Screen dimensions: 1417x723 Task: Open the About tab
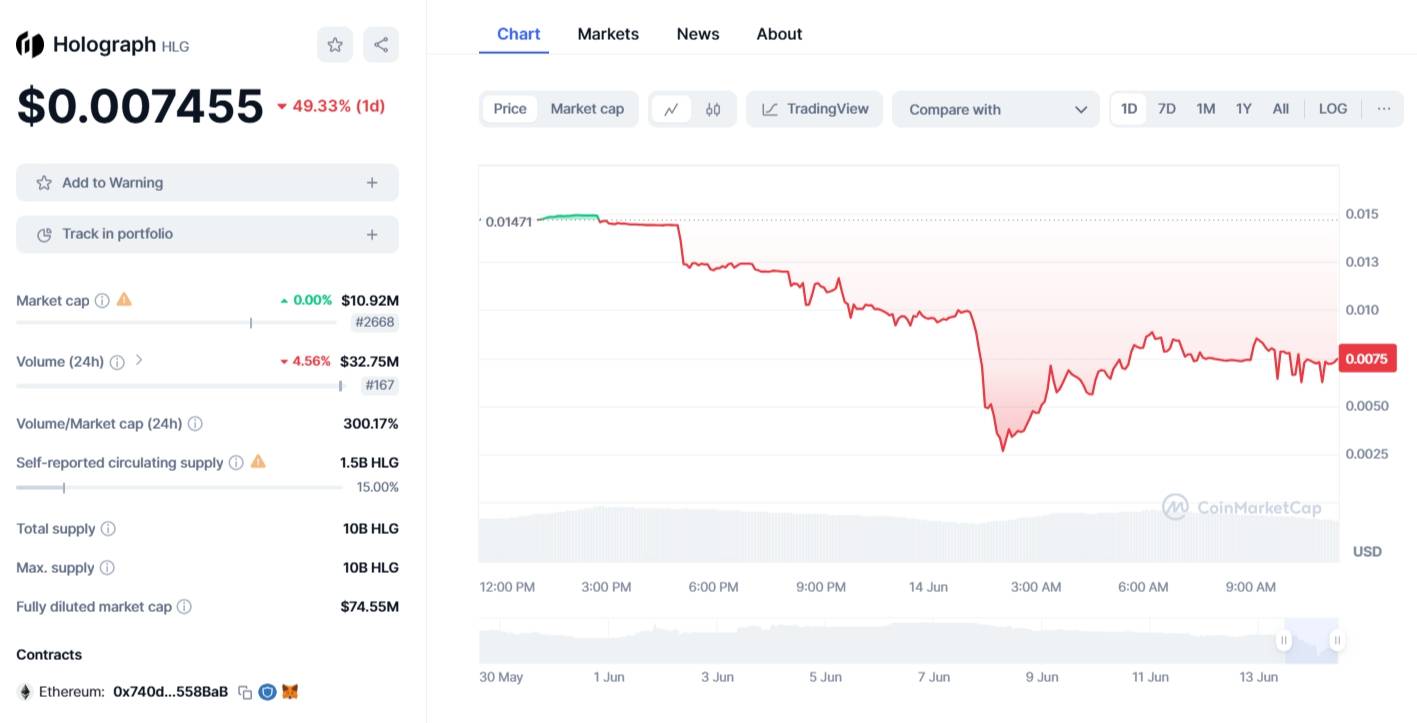point(779,34)
